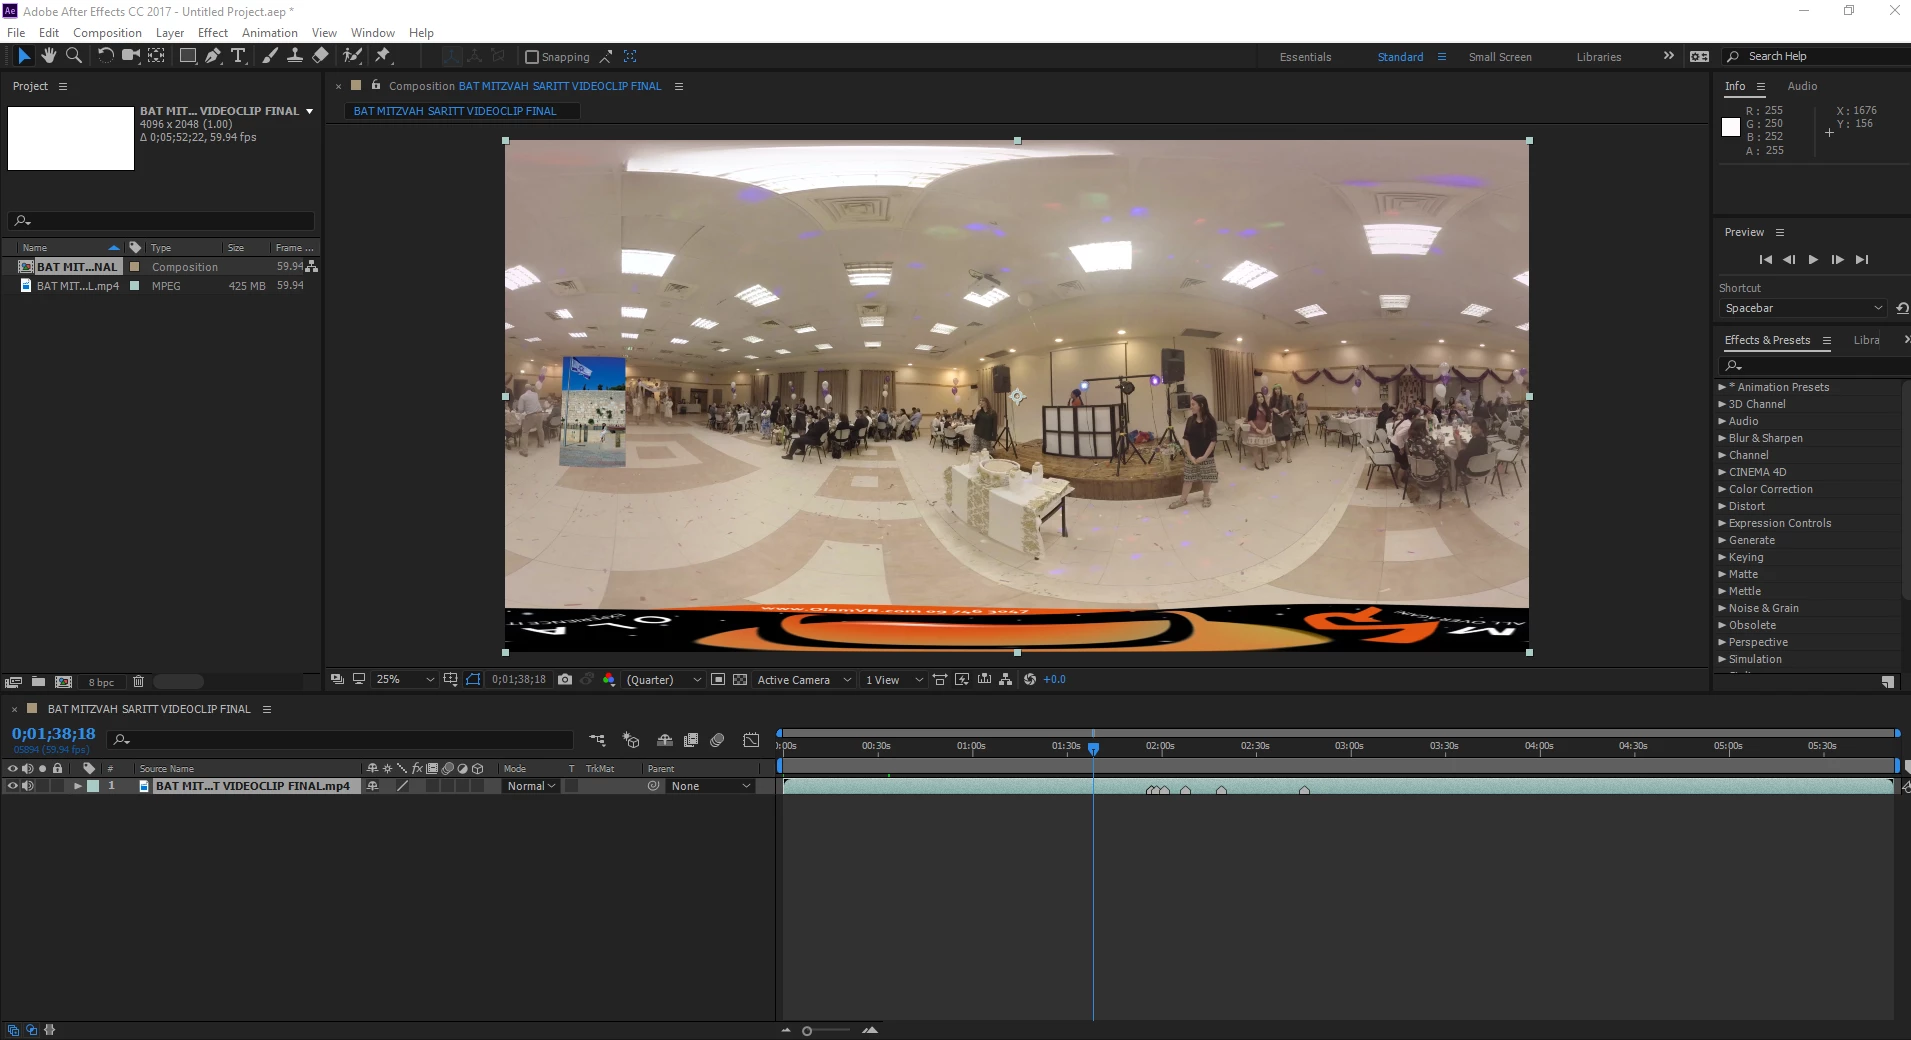Viewport: 1911px width, 1040px height.
Task: Open the Animation menu
Action: tap(270, 33)
